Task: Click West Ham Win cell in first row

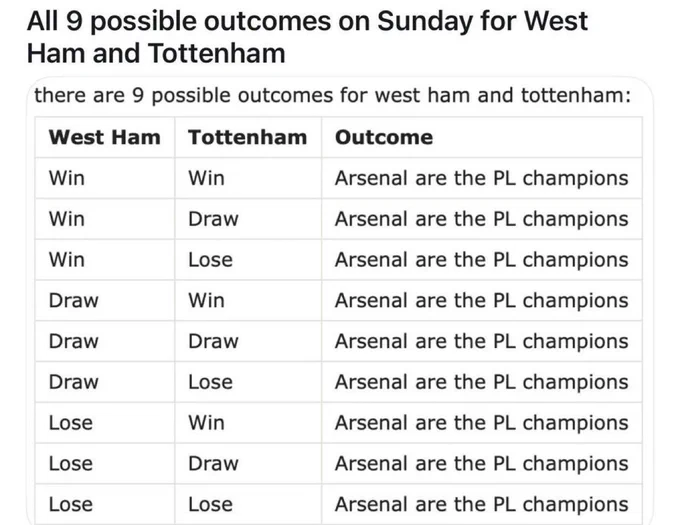Action: coord(66,178)
